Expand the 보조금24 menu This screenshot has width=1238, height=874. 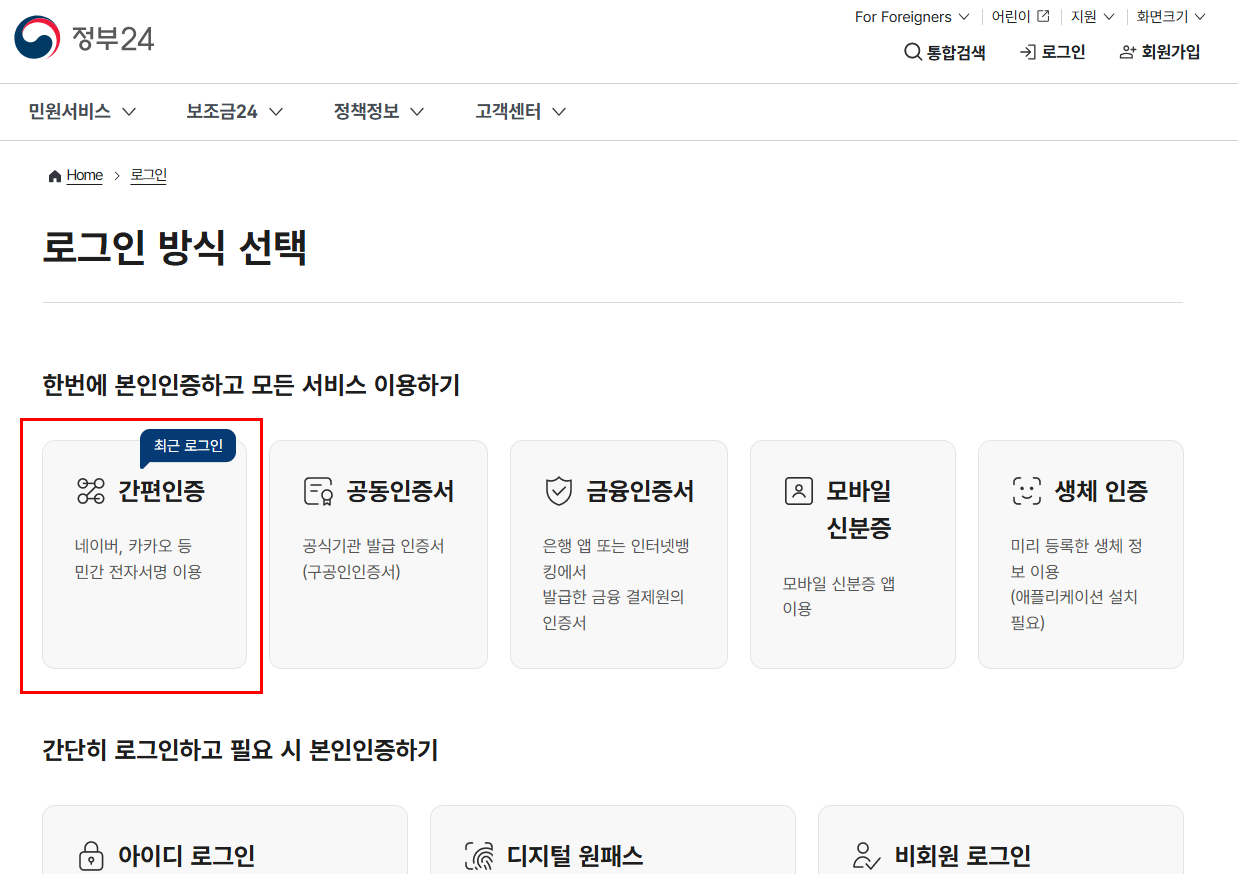(x=235, y=112)
